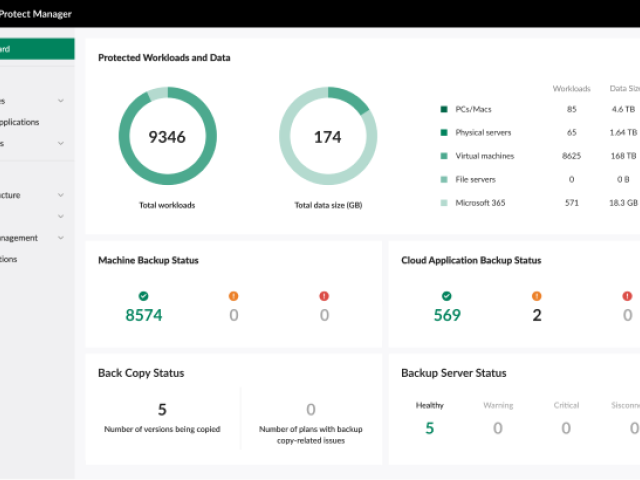
Task: Click the green check icon above 569
Action: pyautogui.click(x=447, y=296)
